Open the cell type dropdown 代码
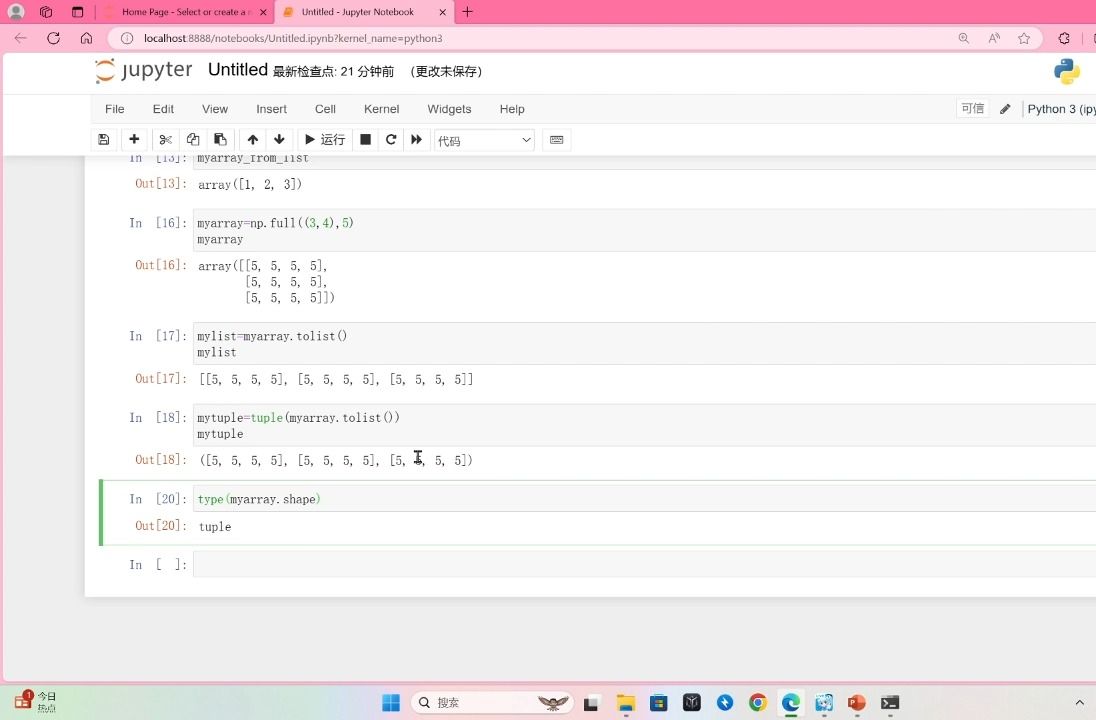This screenshot has width=1096, height=720. (x=484, y=141)
